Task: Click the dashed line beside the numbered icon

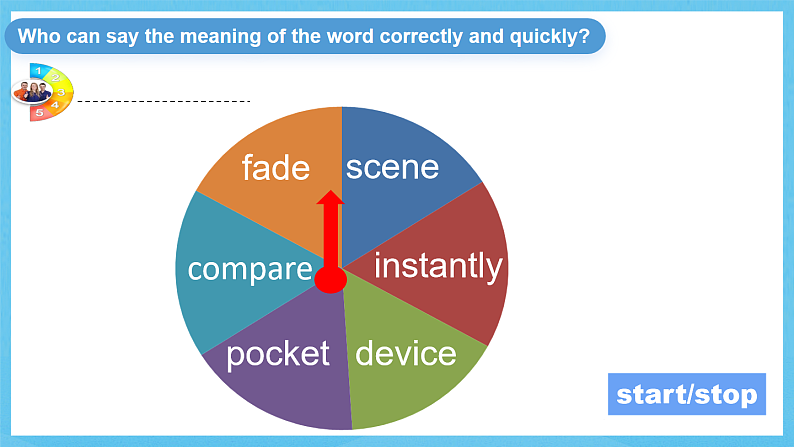Action: (x=163, y=101)
